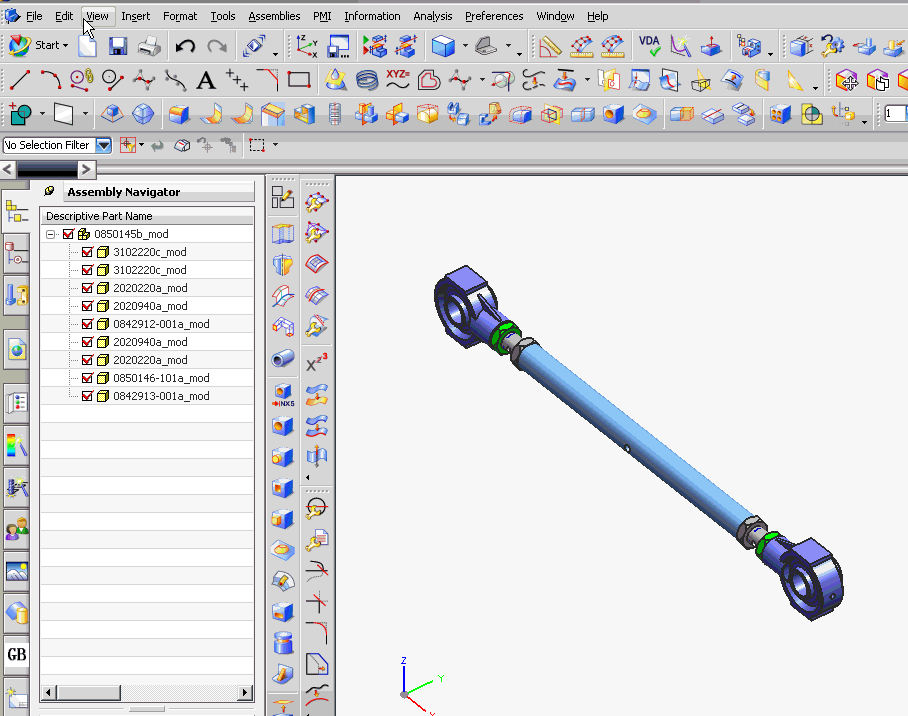Select the Point plus-plus tool

coord(237,80)
